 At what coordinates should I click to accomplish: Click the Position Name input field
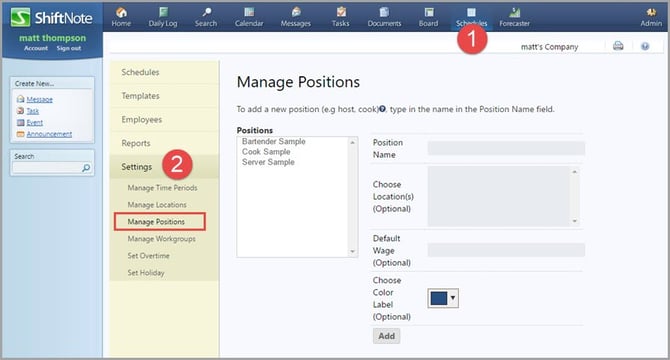tap(506, 148)
